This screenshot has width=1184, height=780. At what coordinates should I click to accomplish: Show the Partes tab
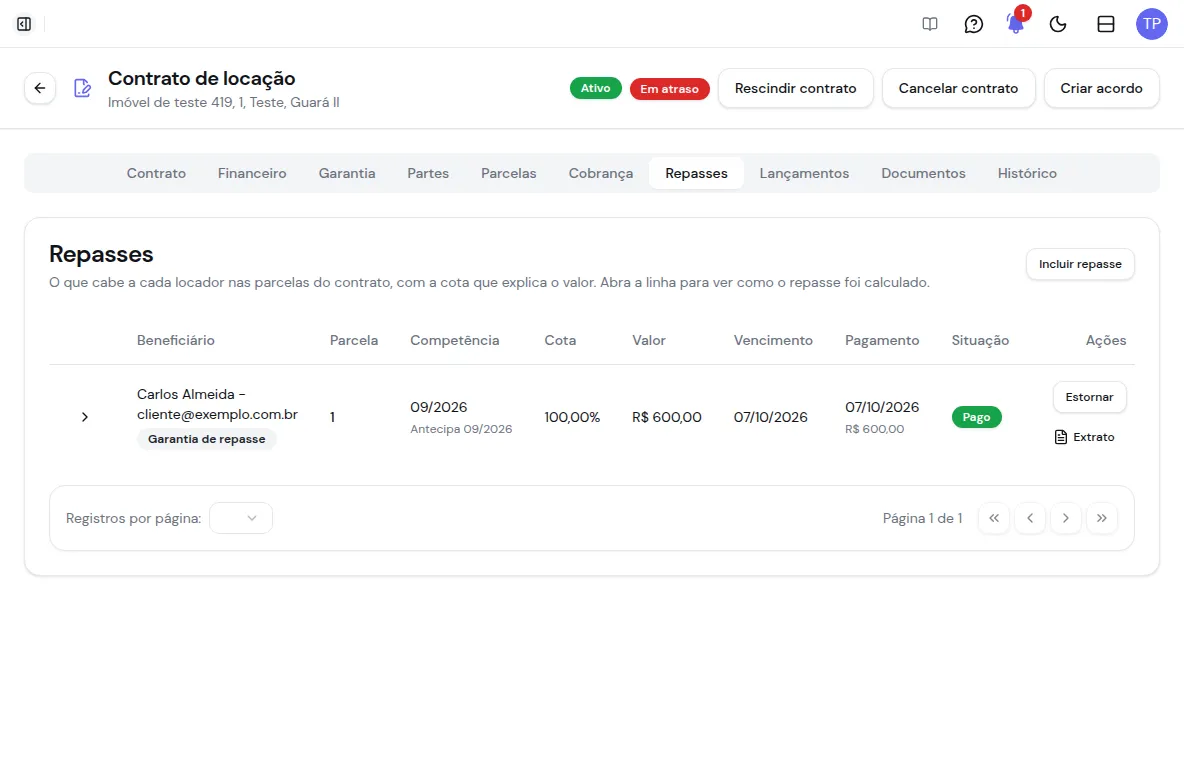428,173
